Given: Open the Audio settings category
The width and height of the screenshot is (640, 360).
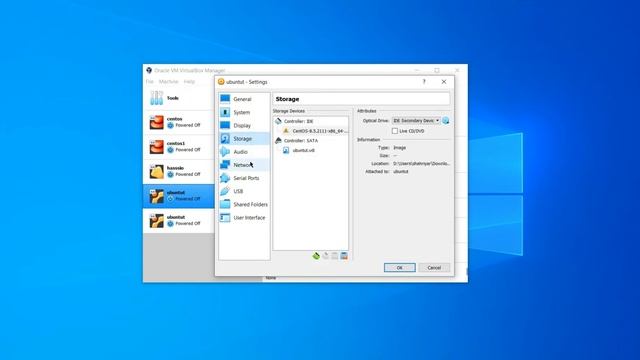Looking at the screenshot, I should 244,152.
